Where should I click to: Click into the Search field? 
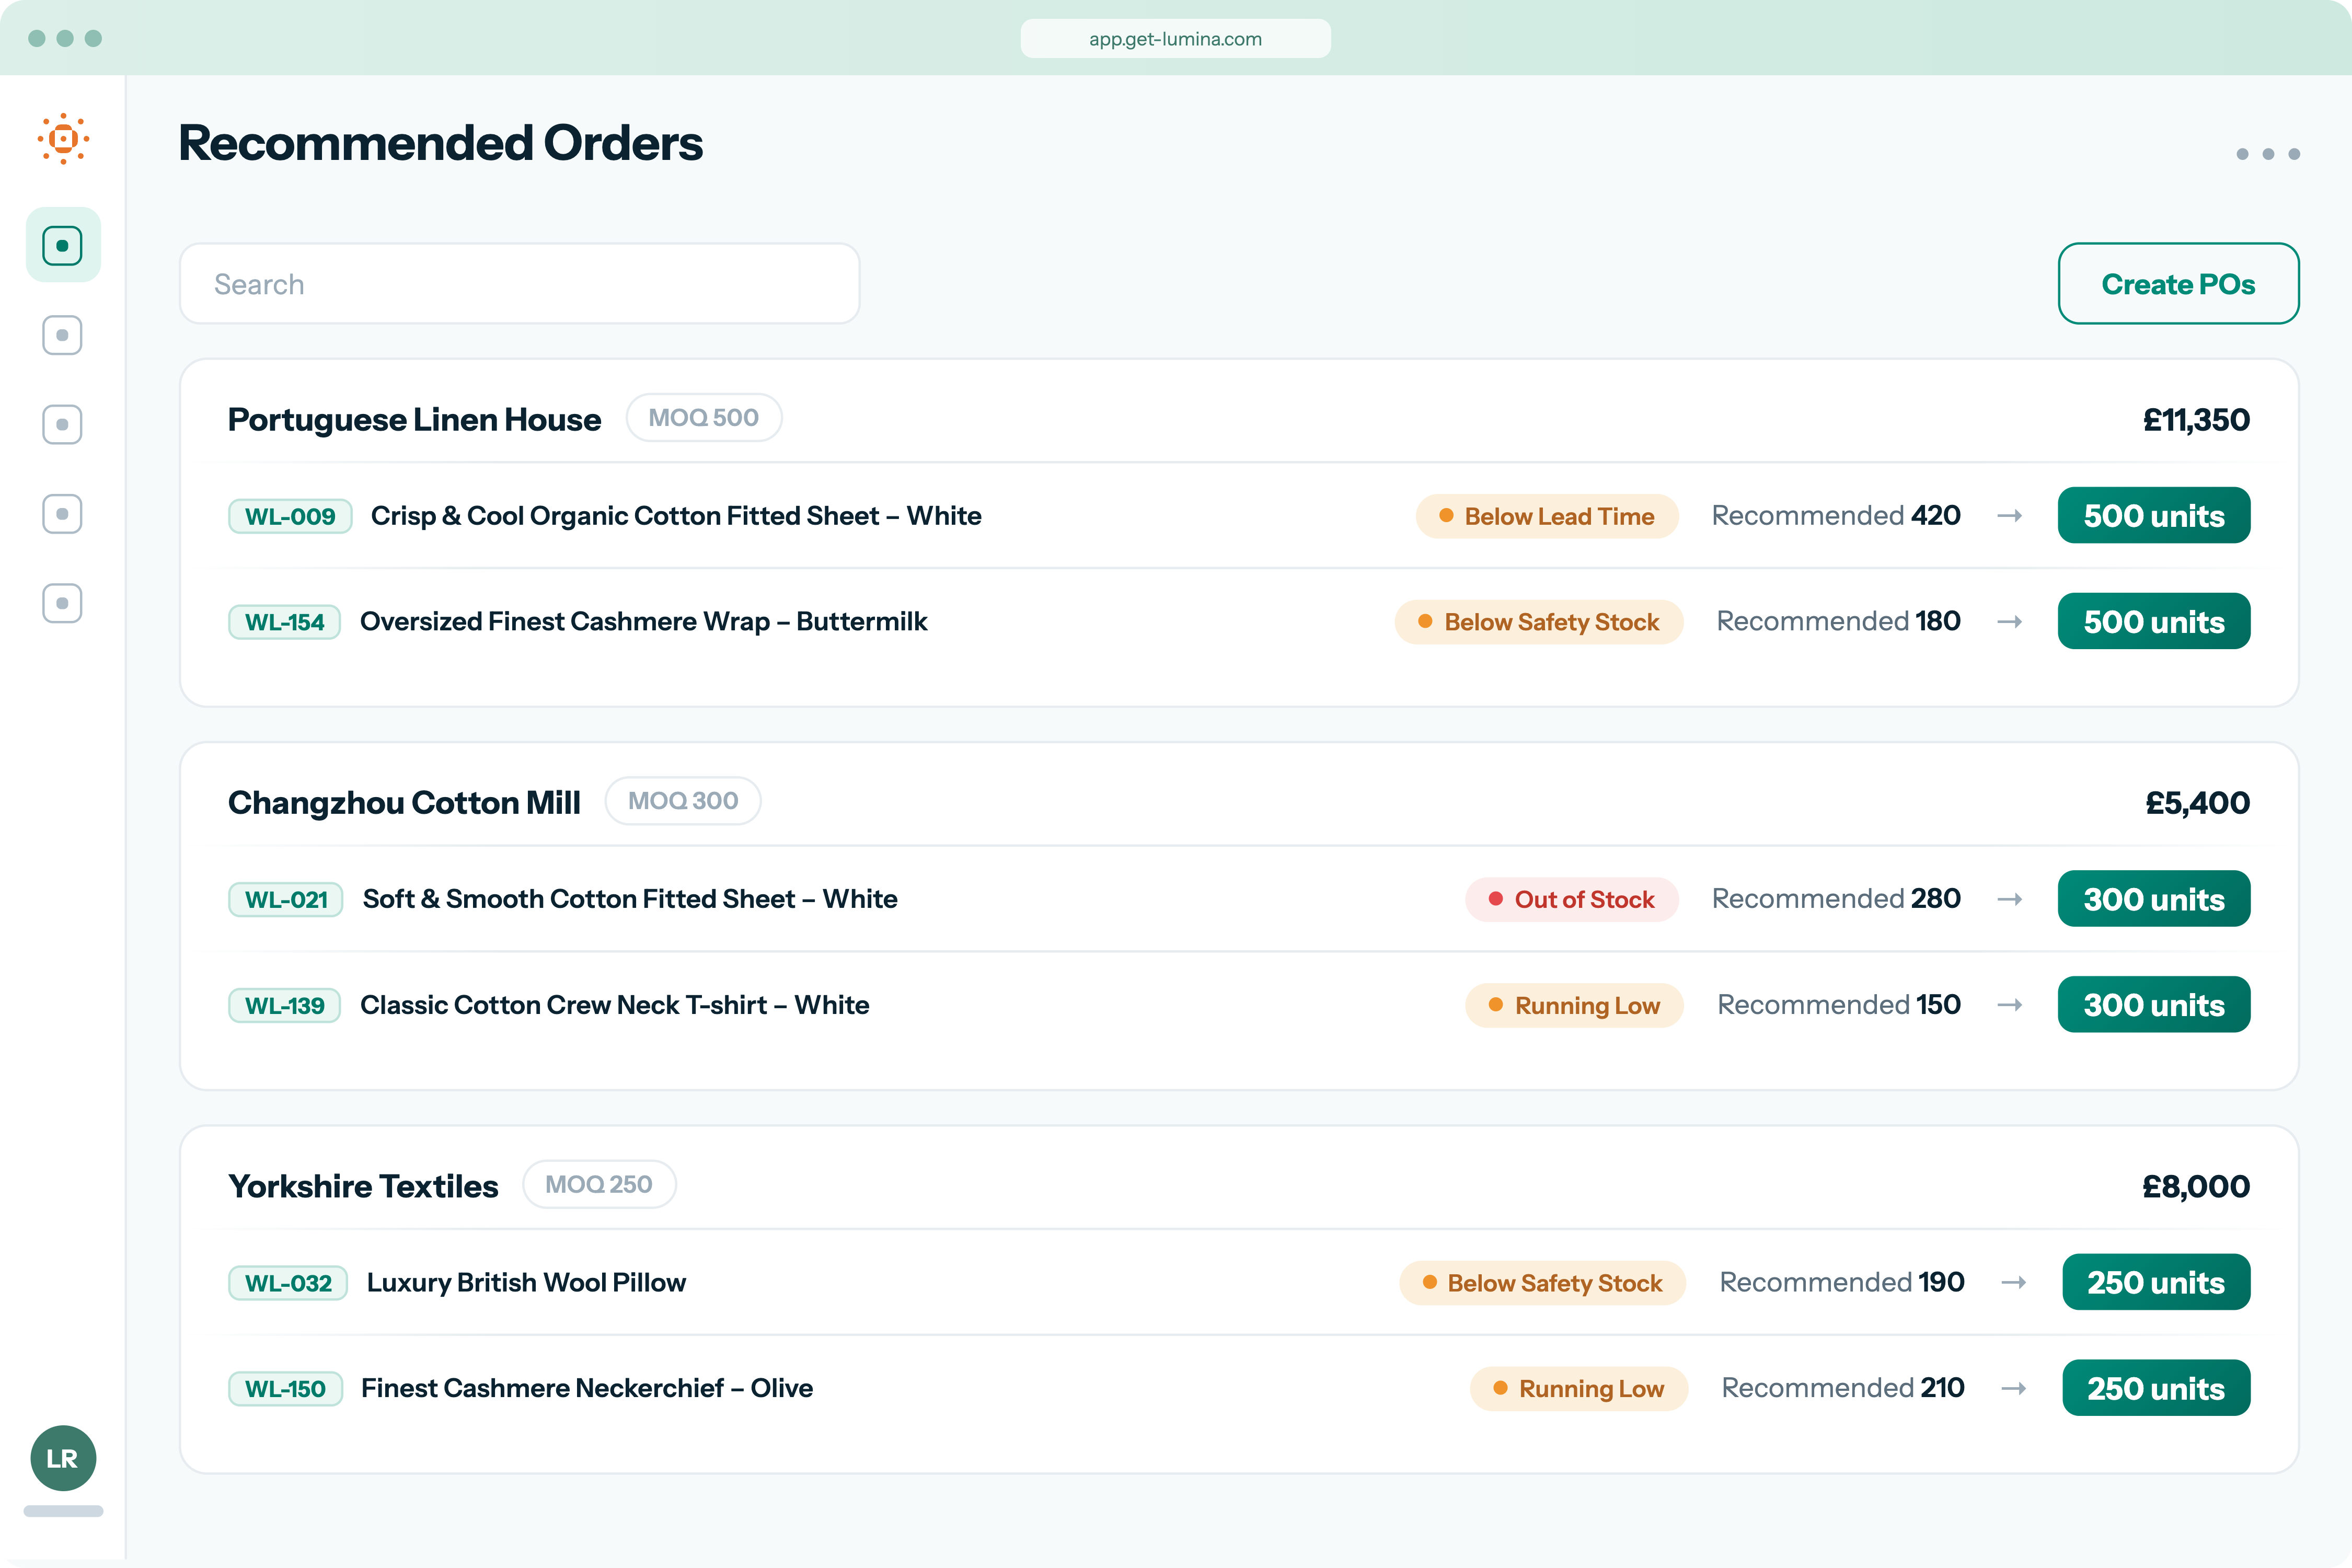(x=520, y=284)
